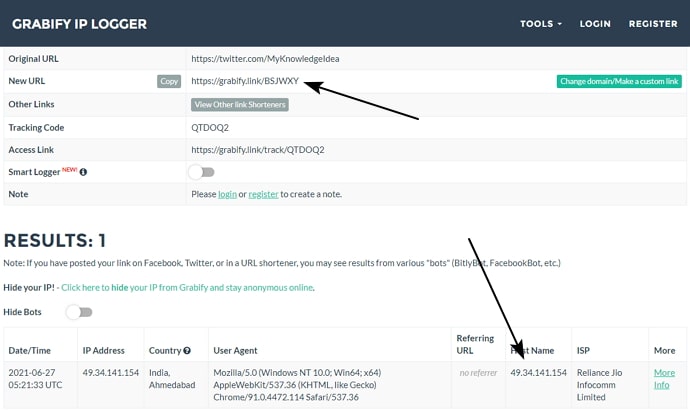The image size is (690, 412).
Task: Click Change domain/Make a custom link button
Action: point(619,81)
